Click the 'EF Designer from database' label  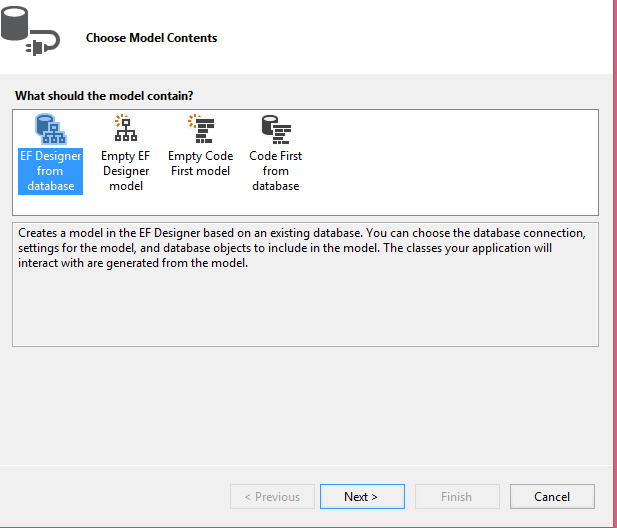point(50,171)
